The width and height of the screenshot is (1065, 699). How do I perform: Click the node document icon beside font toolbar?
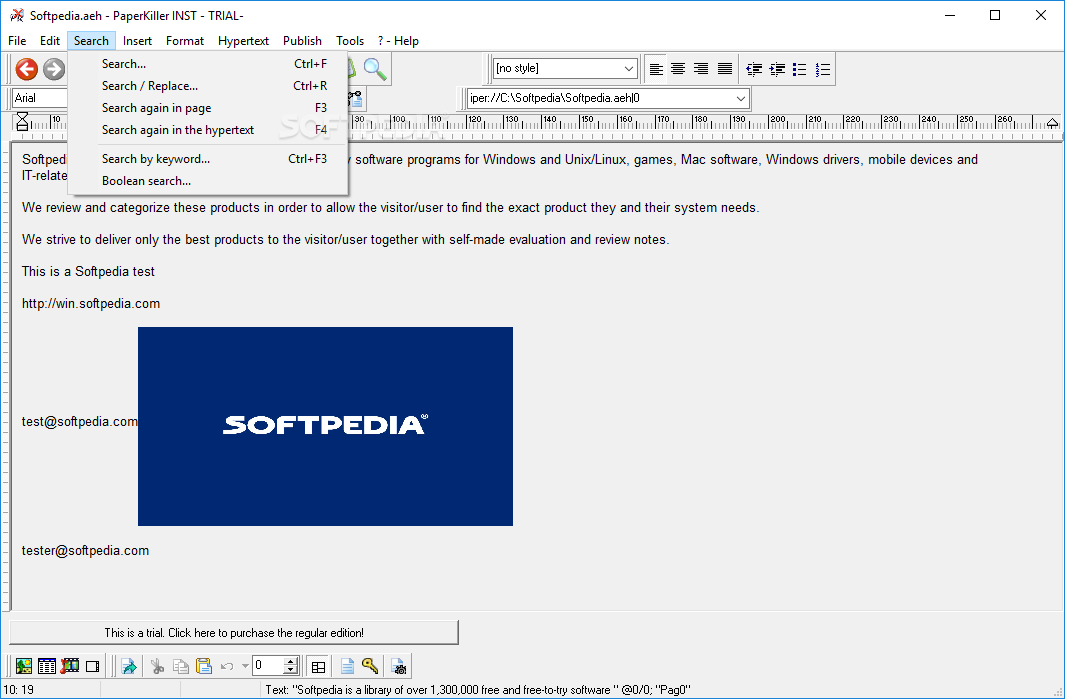click(356, 98)
